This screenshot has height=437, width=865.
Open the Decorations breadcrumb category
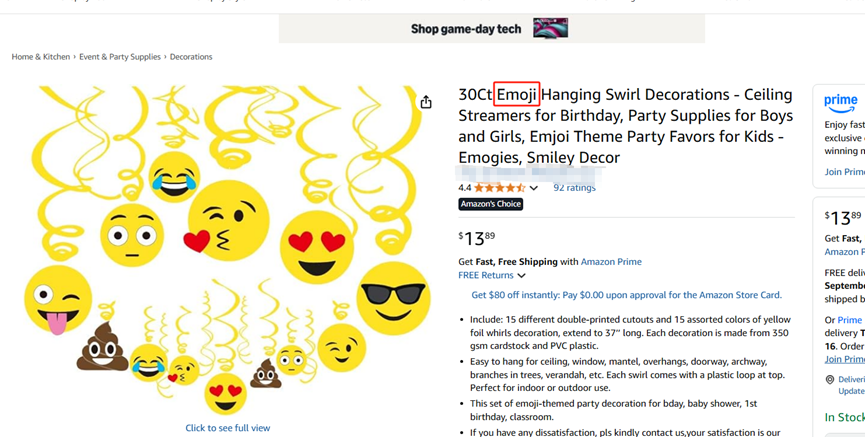tap(191, 57)
